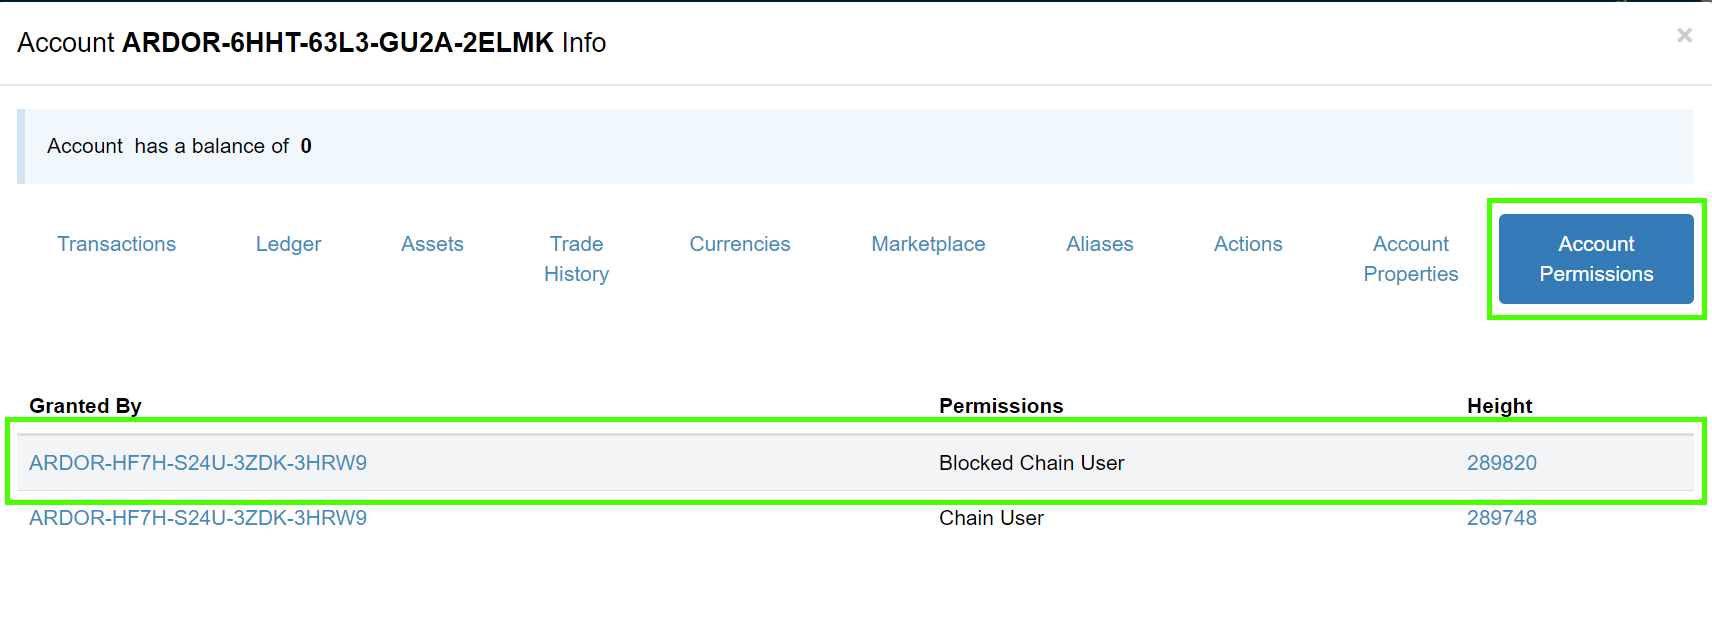Click the Granted By column header

(x=85, y=406)
